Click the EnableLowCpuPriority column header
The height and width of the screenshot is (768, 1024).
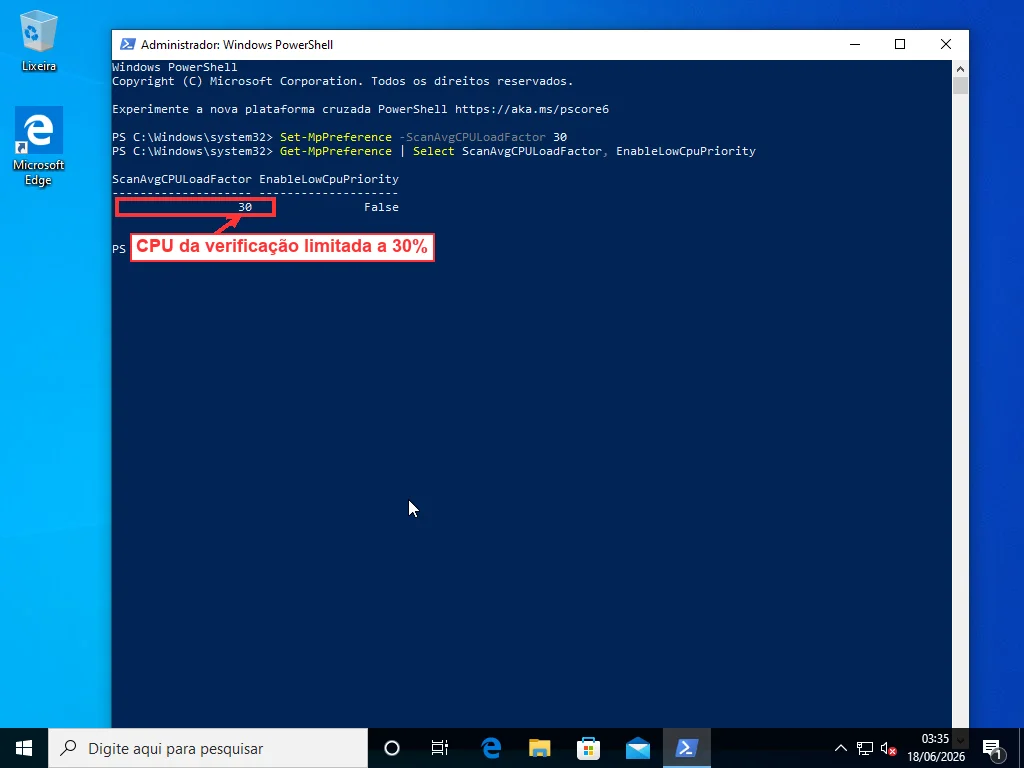(x=329, y=179)
